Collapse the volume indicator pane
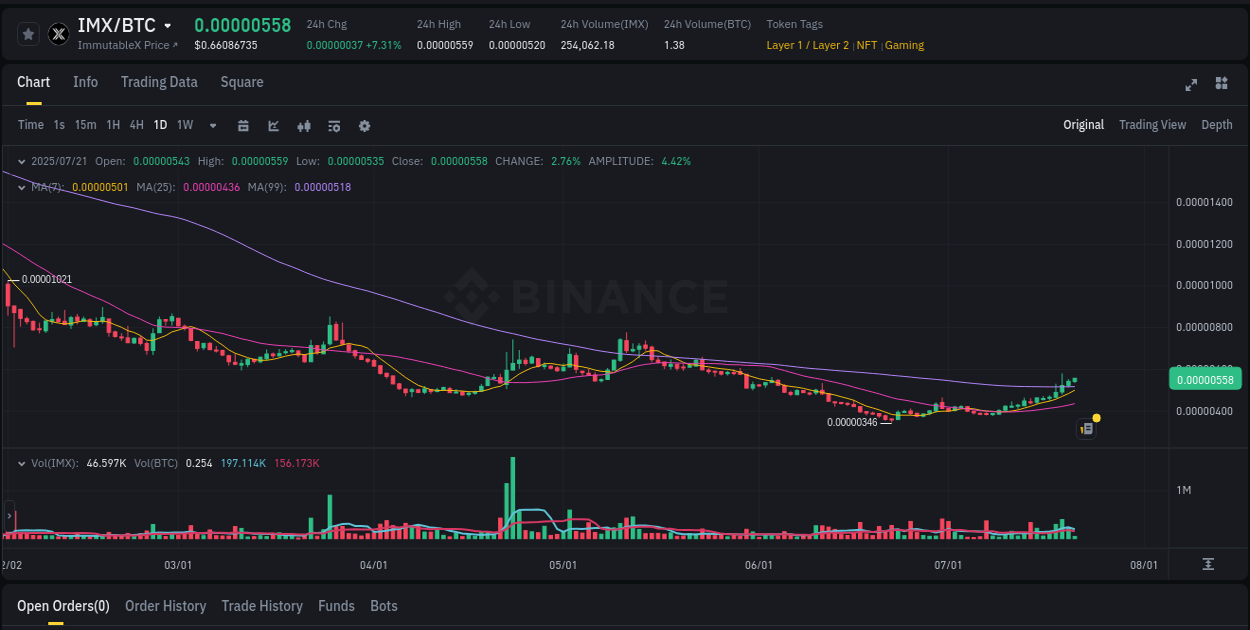Viewport: 1250px width, 630px height. [x=21, y=463]
